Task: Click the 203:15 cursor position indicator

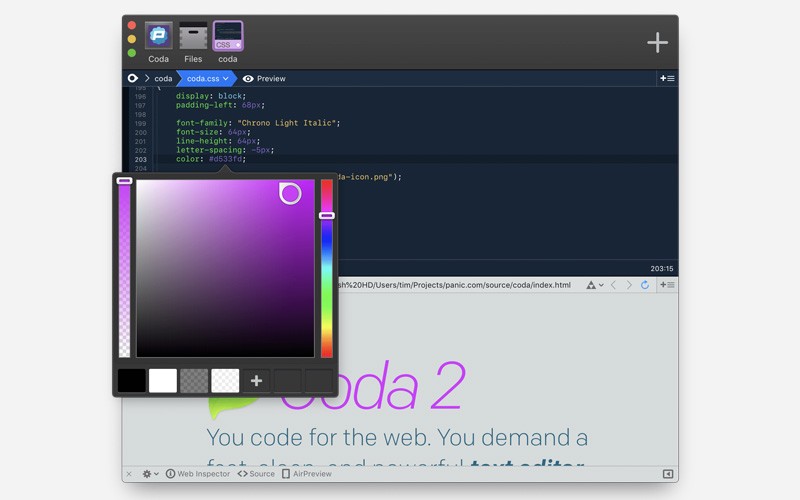Action: 661,268
